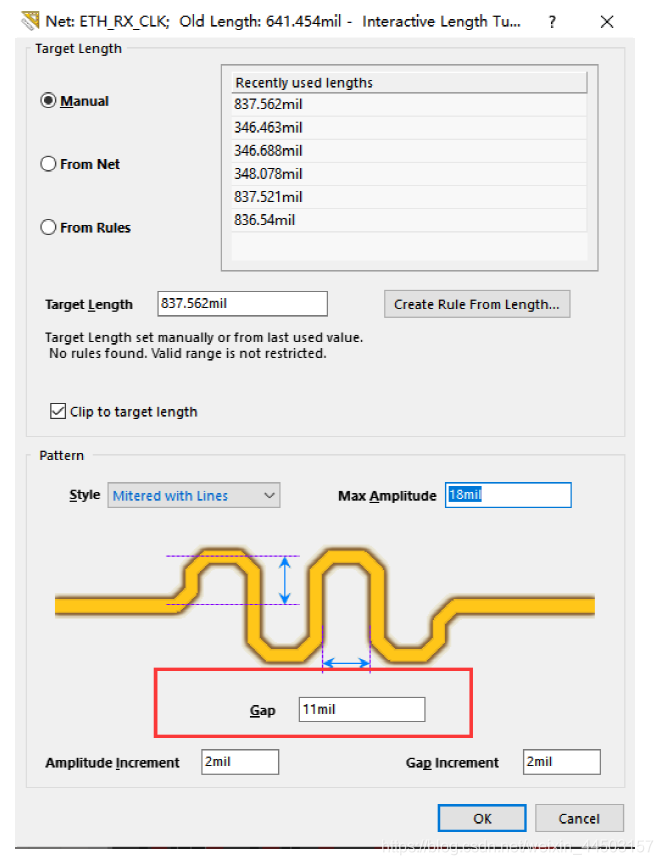This screenshot has height=865, width=663.
Task: Click the Max Amplitude input box
Action: click(x=508, y=495)
